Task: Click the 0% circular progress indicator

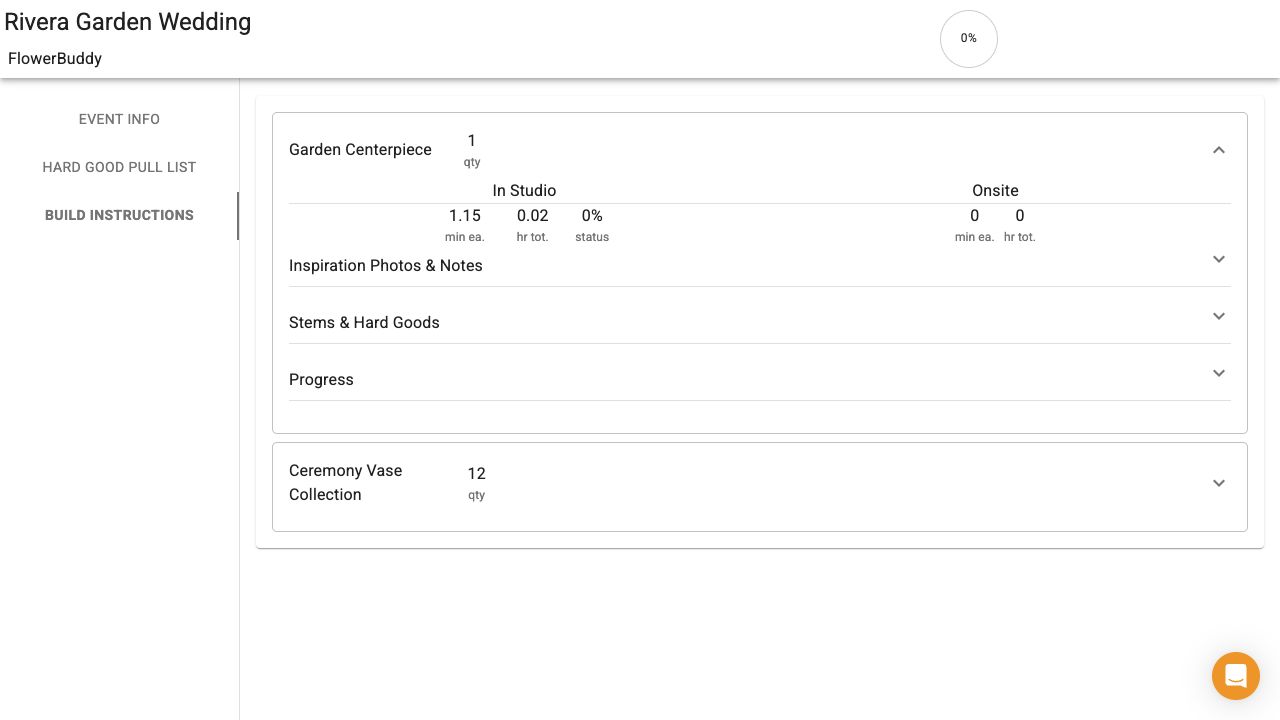Action: (x=969, y=39)
